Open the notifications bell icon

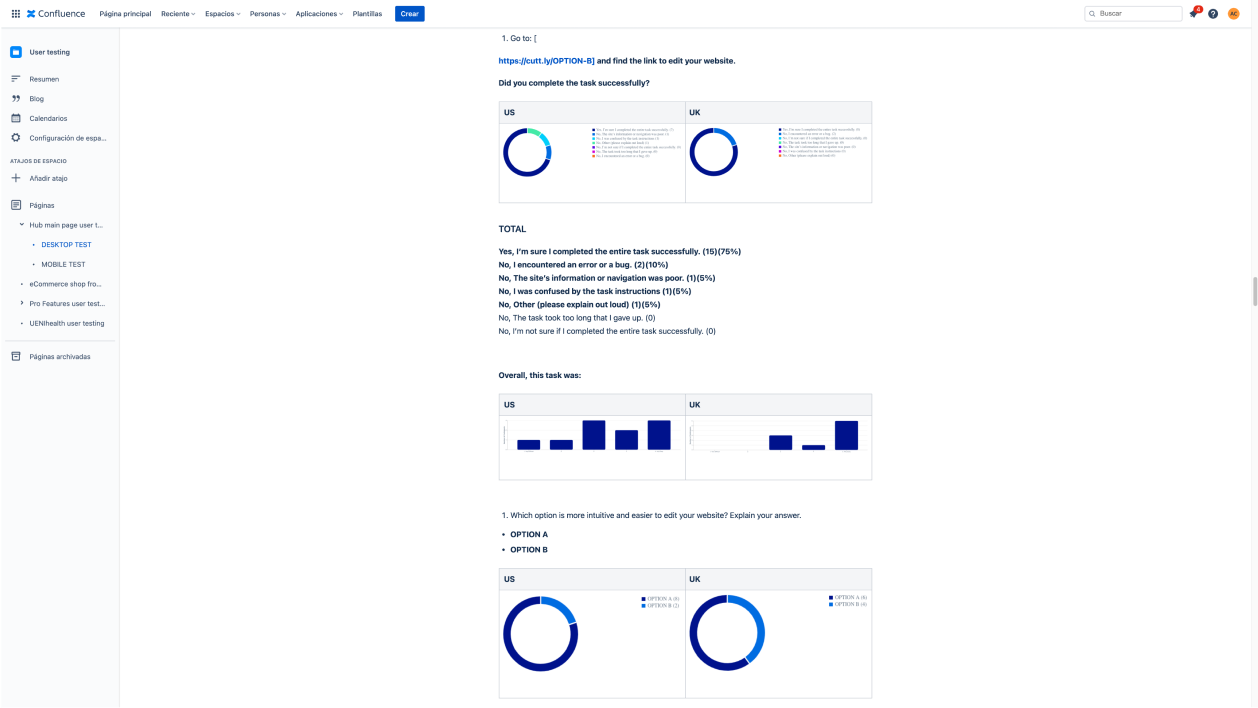[1193, 14]
